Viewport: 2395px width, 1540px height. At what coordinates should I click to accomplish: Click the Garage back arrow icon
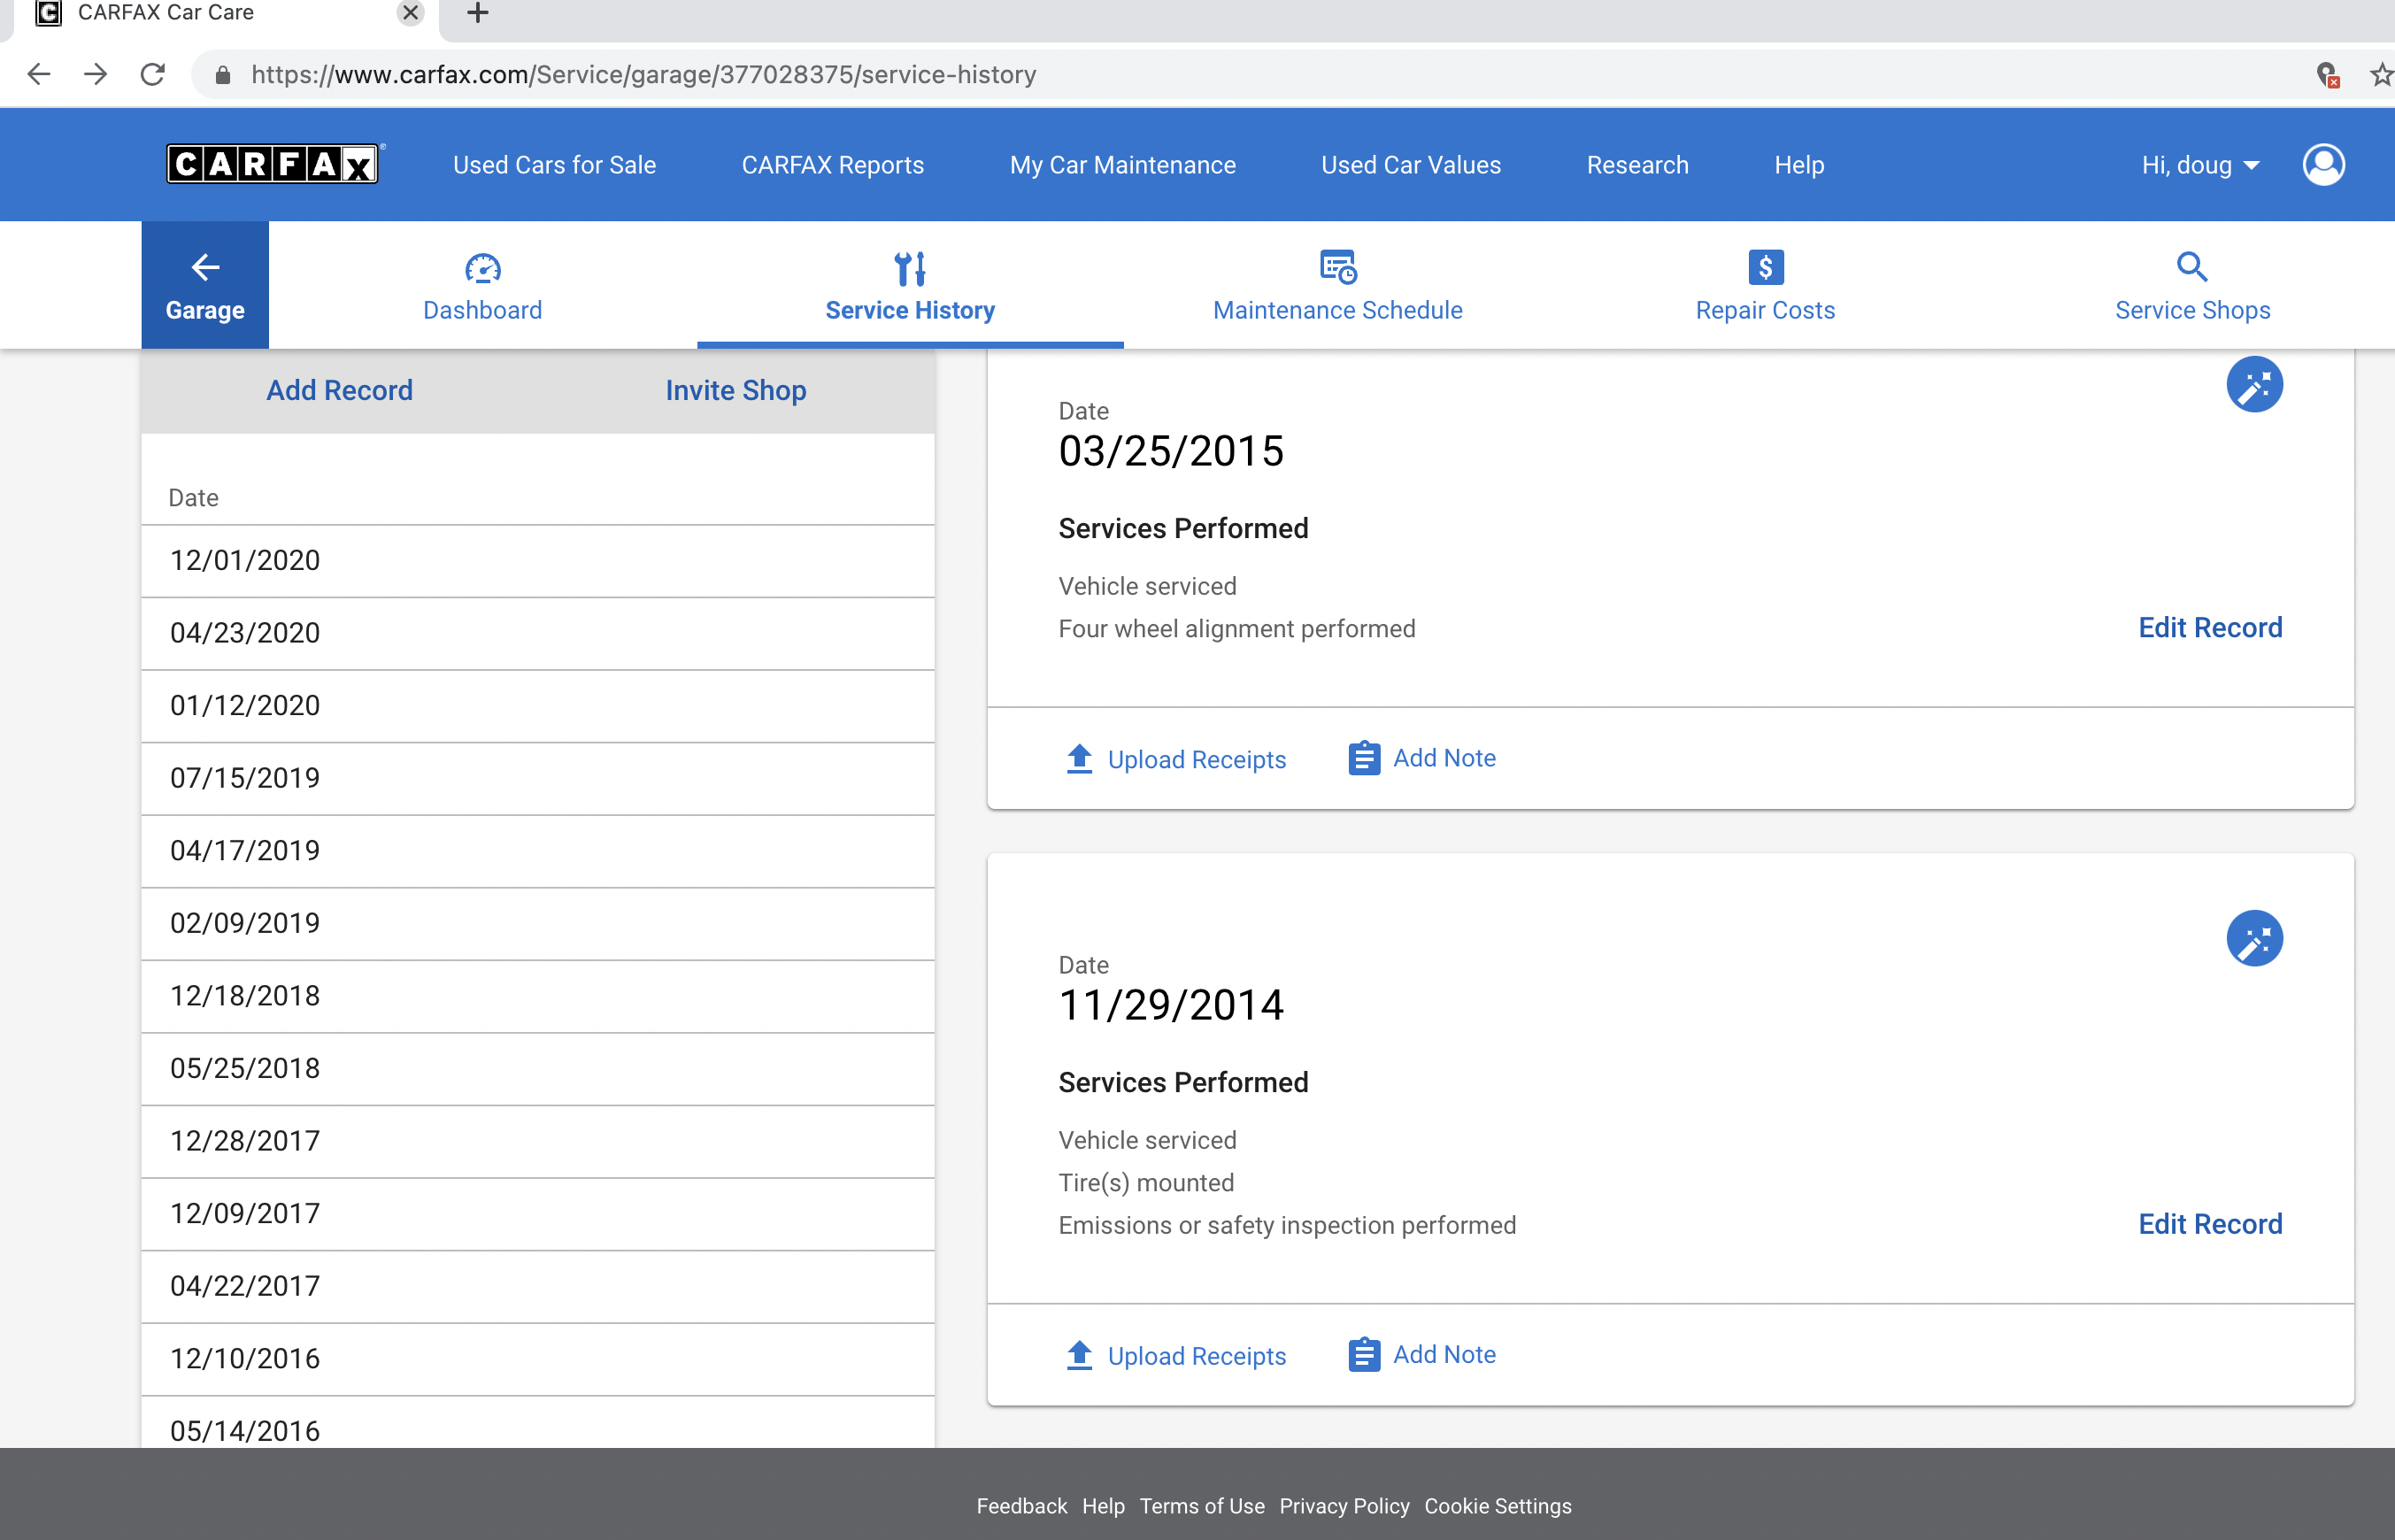[205, 267]
